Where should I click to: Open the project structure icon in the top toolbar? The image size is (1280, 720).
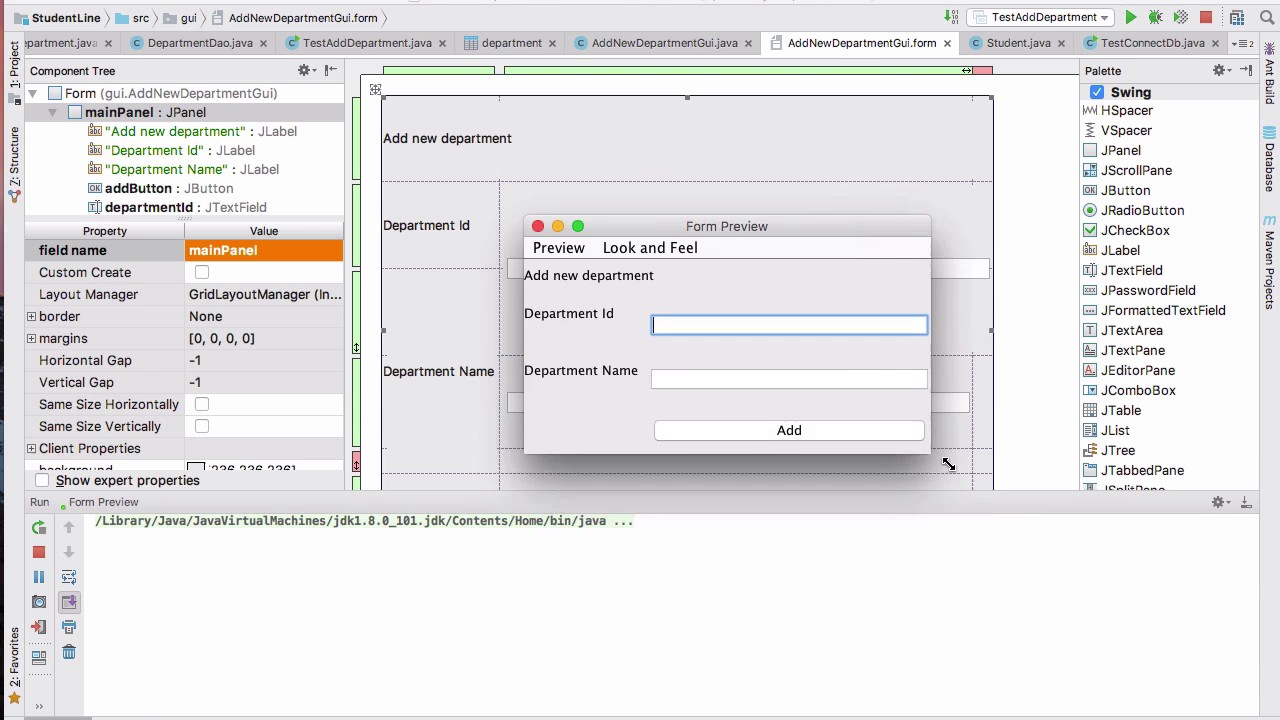click(1237, 18)
